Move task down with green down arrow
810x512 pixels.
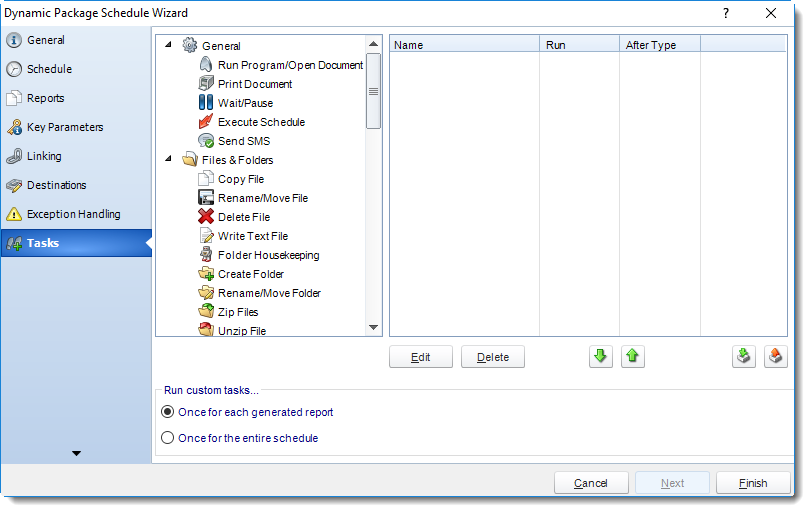601,356
